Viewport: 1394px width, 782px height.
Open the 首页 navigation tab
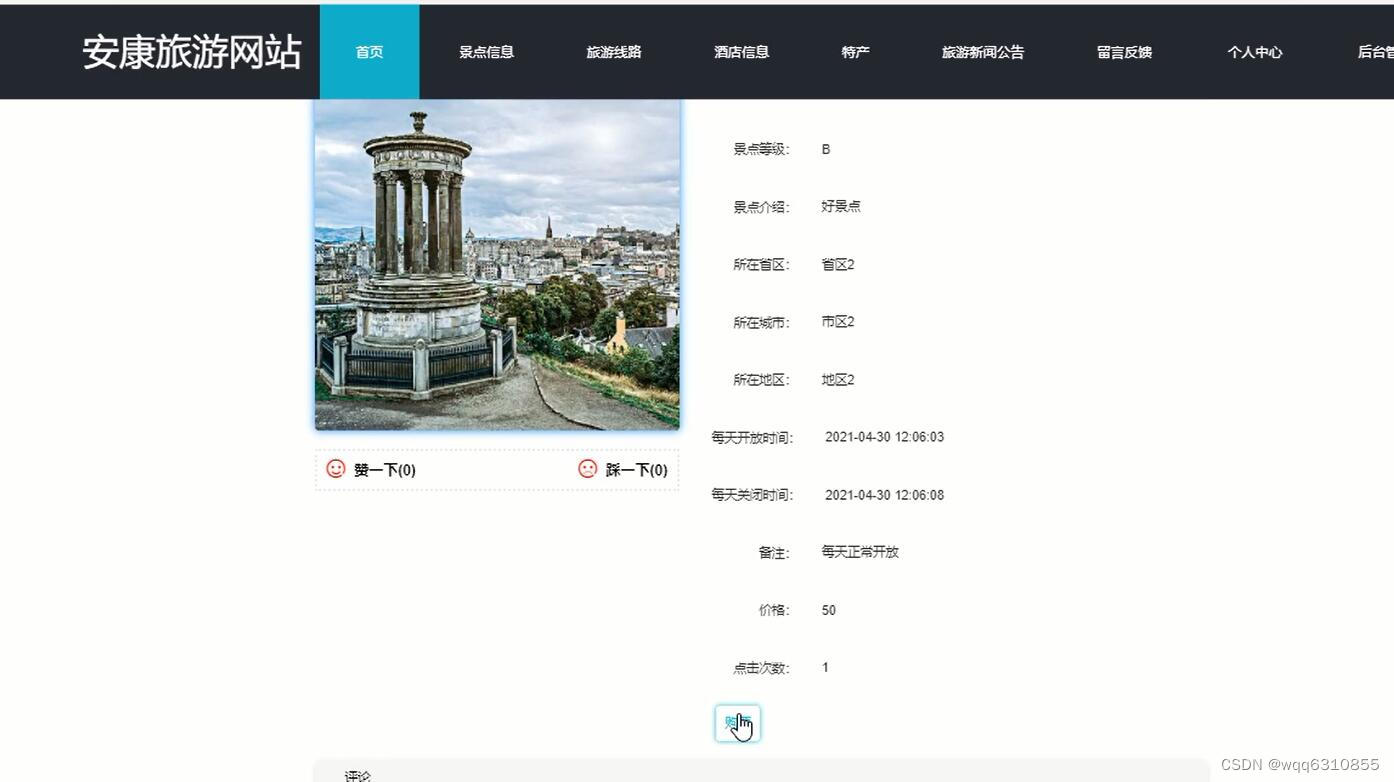370,52
